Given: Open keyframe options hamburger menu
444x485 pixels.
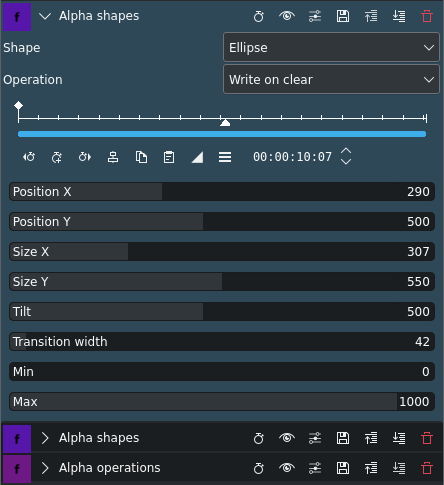Looking at the screenshot, I should [225, 157].
